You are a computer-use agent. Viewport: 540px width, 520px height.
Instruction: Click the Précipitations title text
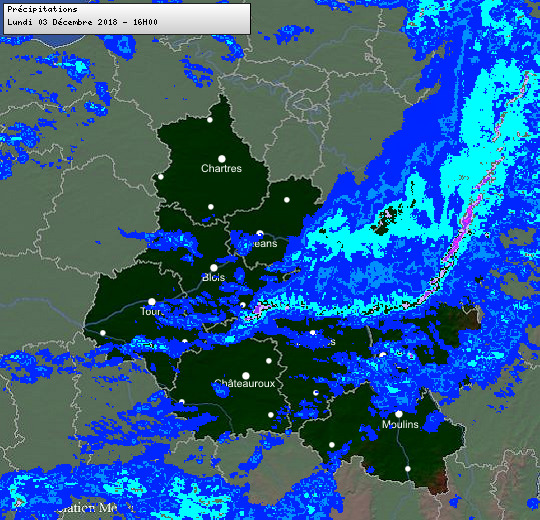[x=42, y=9]
